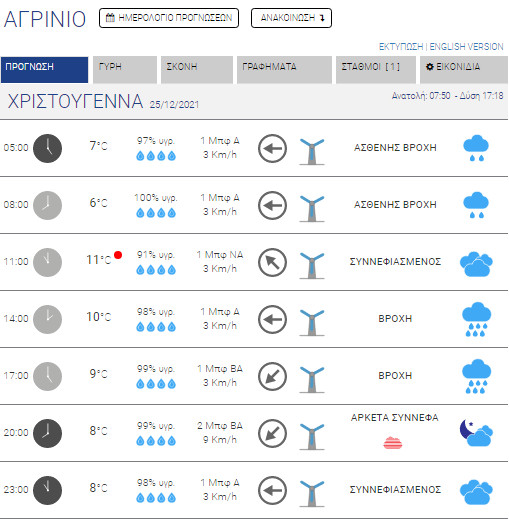Click the cloudy weather icon at 11:00
This screenshot has height=519, width=509.
pos(476,264)
